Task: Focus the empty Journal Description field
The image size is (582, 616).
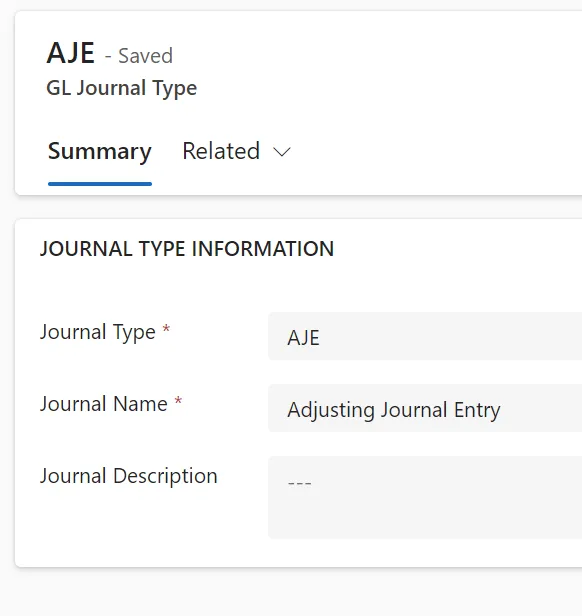Action: coord(425,497)
